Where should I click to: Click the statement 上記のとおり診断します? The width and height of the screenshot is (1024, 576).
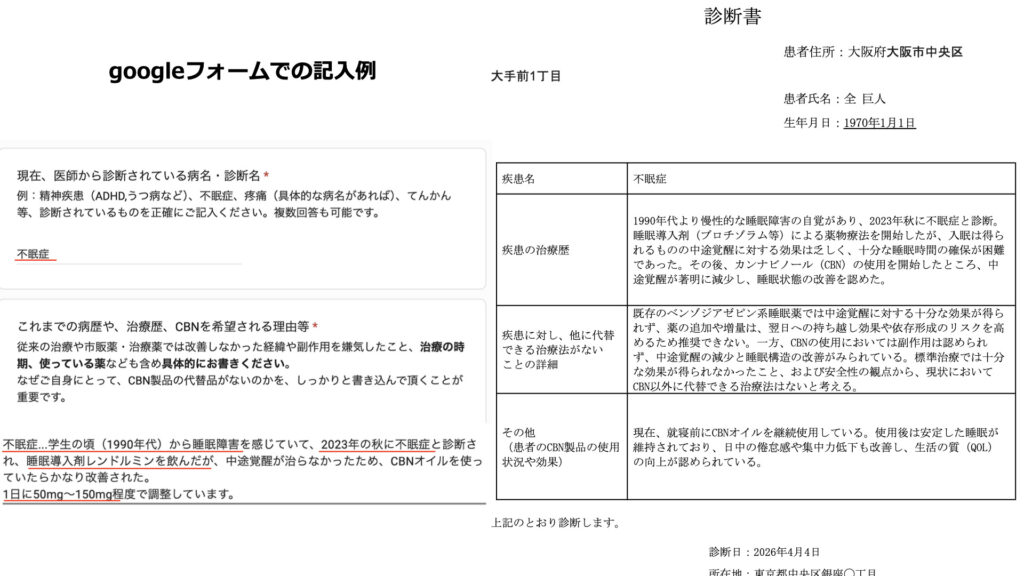tap(555, 522)
